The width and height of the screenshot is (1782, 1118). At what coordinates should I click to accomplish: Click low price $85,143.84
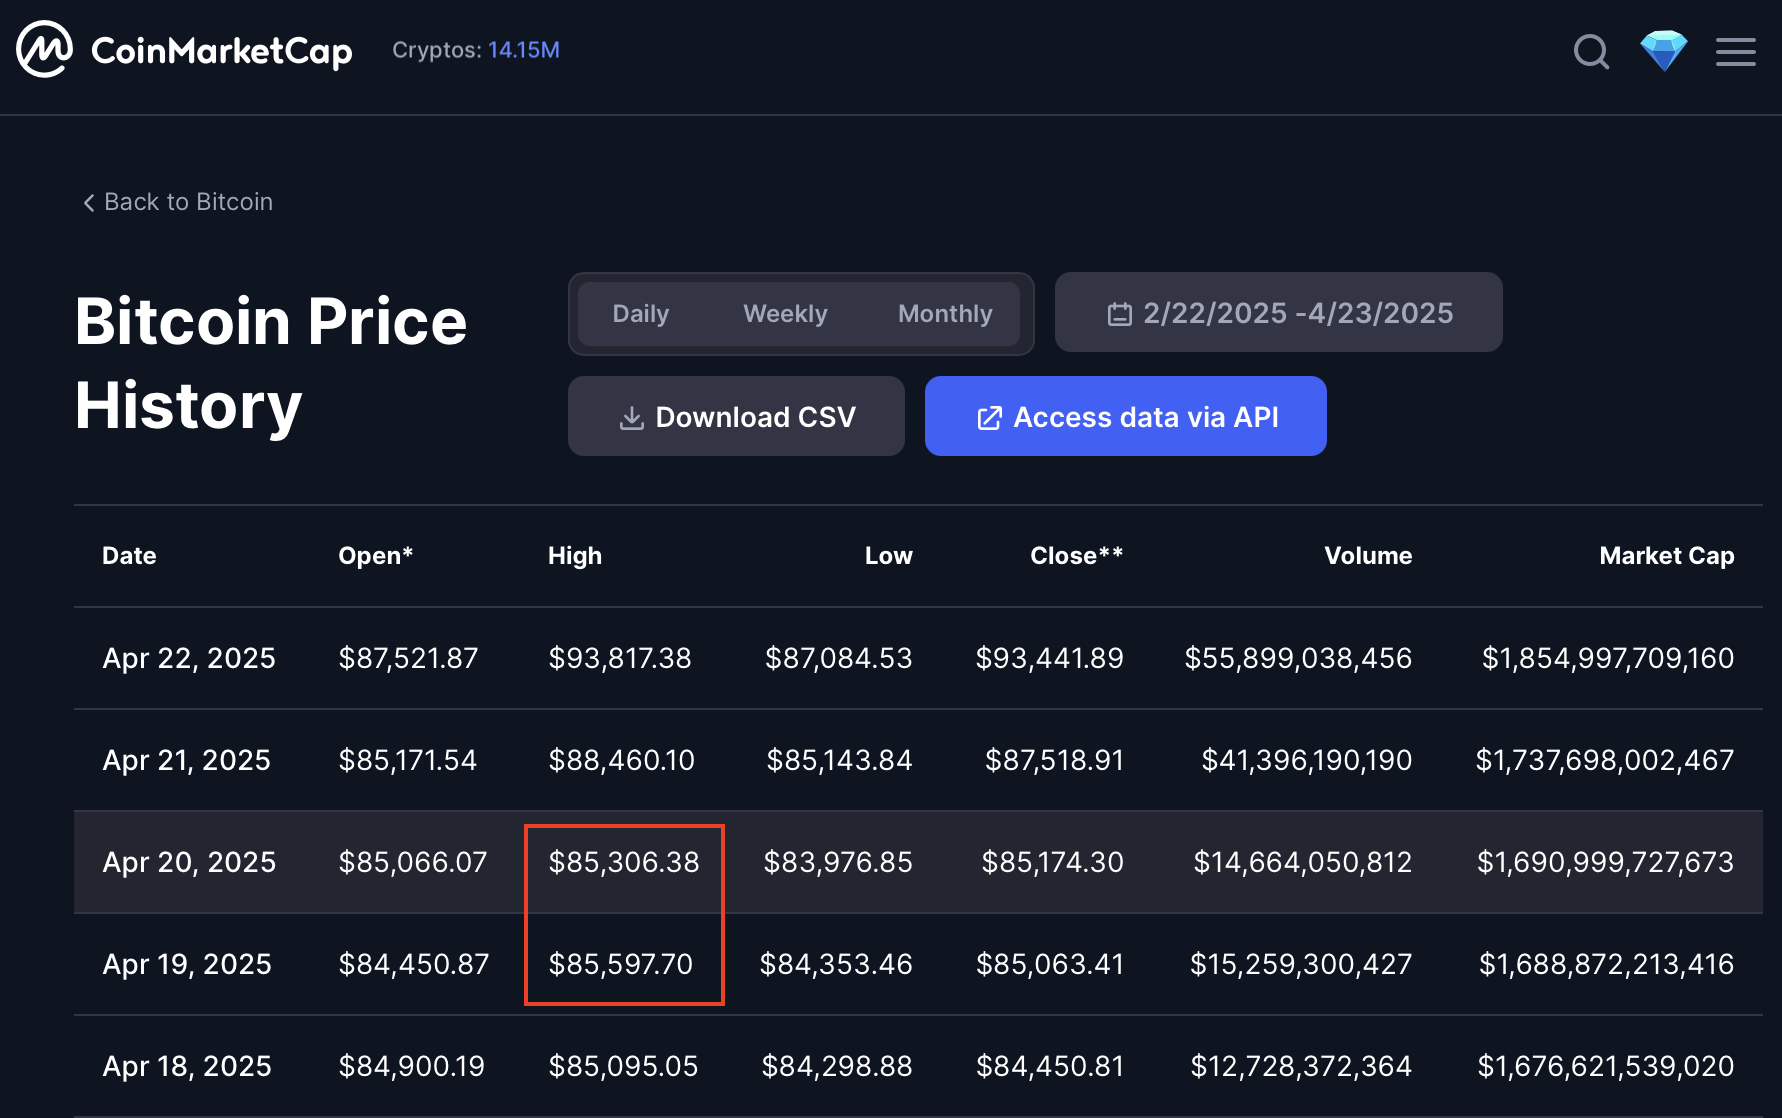pos(839,760)
